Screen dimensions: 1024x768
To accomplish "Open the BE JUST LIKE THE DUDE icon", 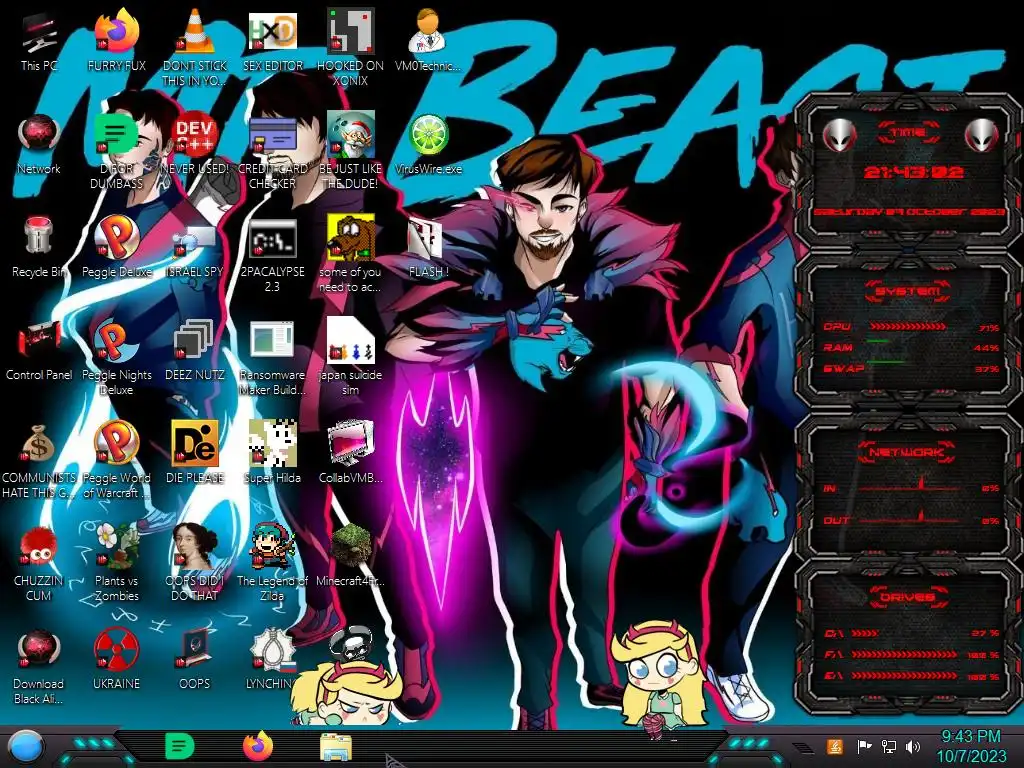I will (x=351, y=152).
